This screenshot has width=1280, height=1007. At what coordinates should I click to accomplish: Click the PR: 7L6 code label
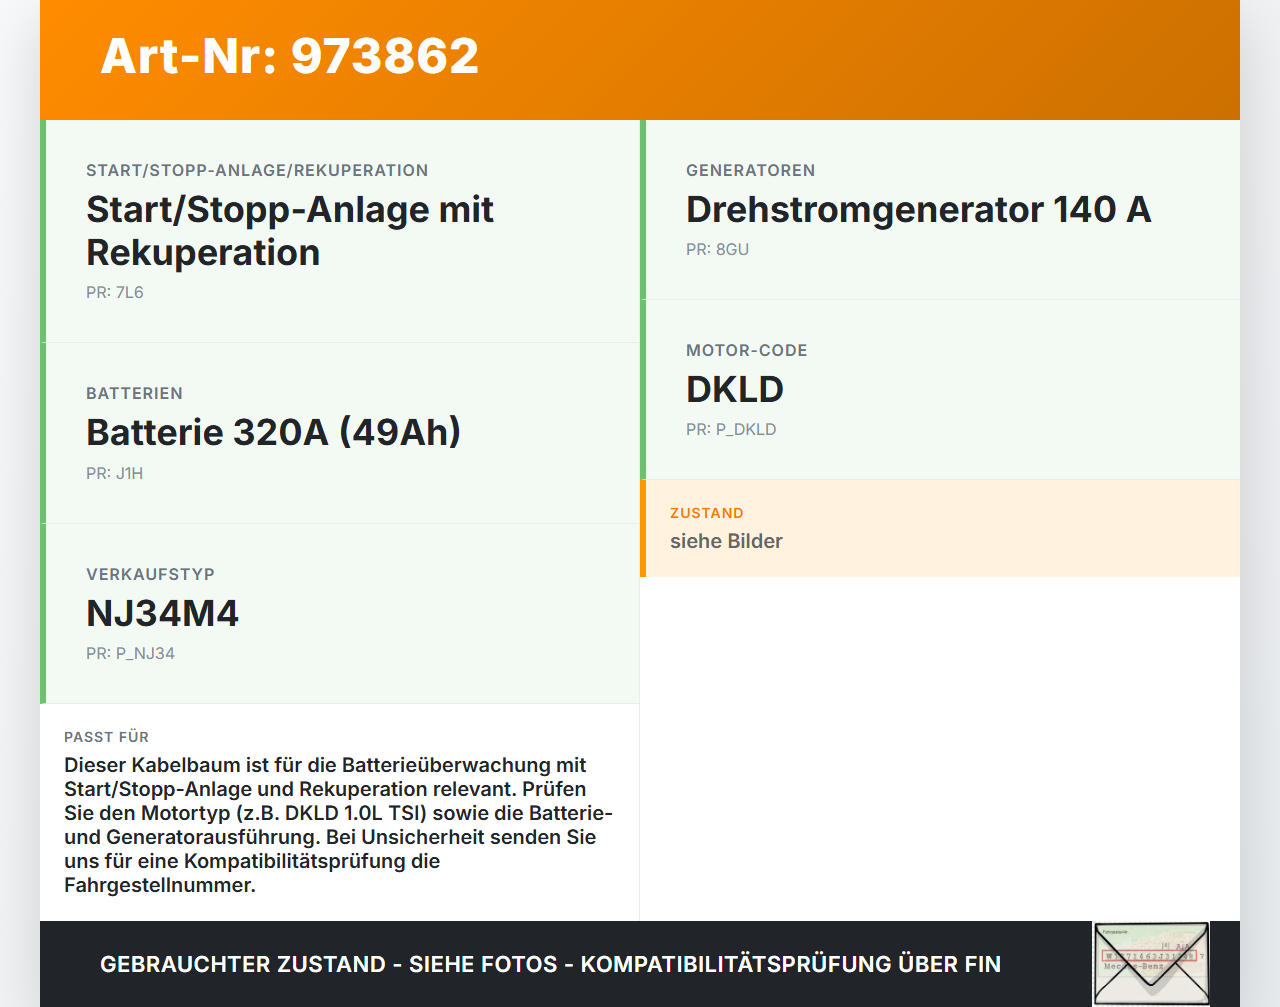pos(114,293)
